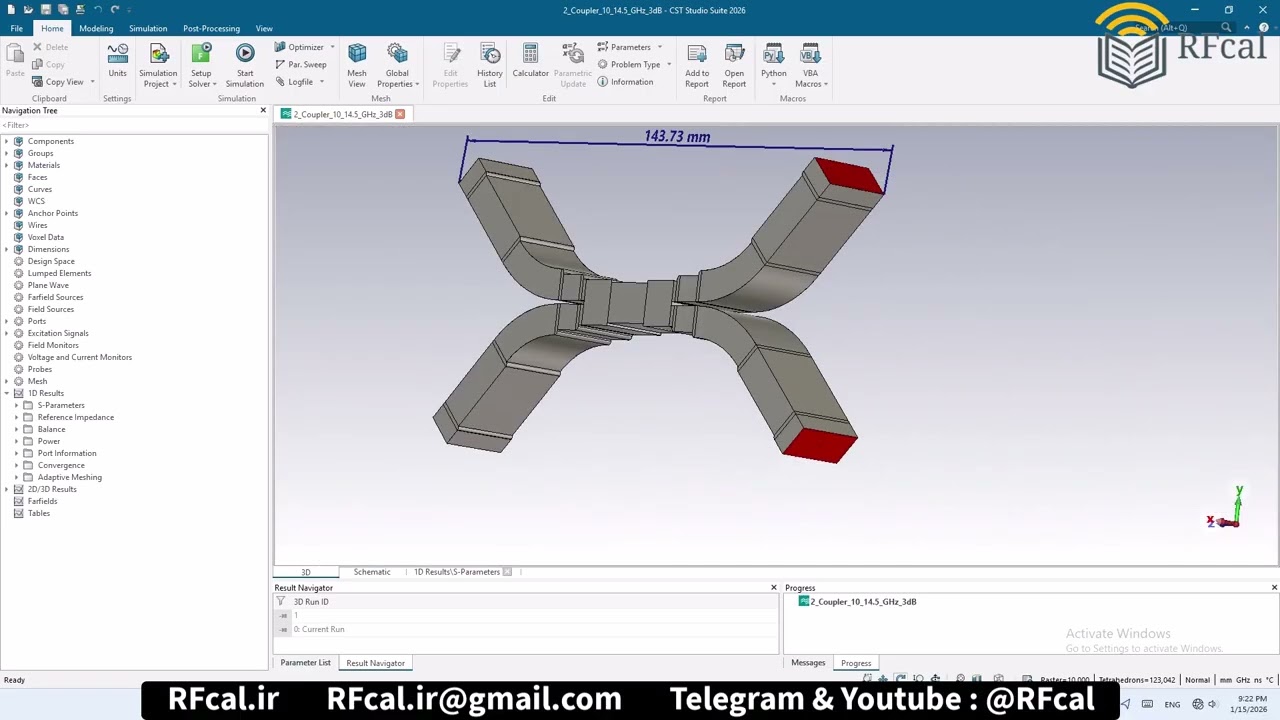The height and width of the screenshot is (720, 1280).
Task: Open the History List
Action: click(490, 65)
